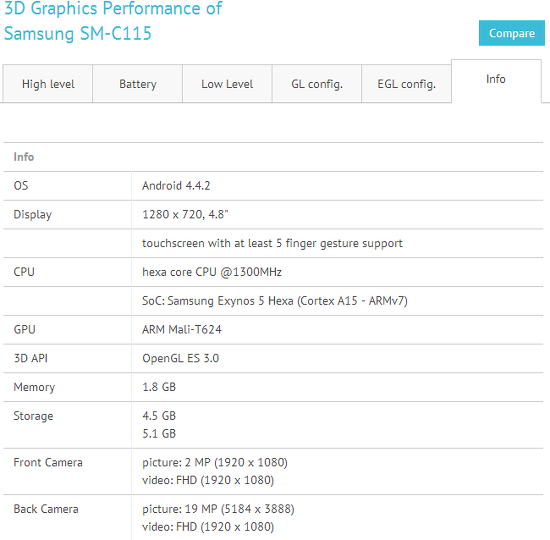Select the Memory row label
550x540 pixels.
34,387
